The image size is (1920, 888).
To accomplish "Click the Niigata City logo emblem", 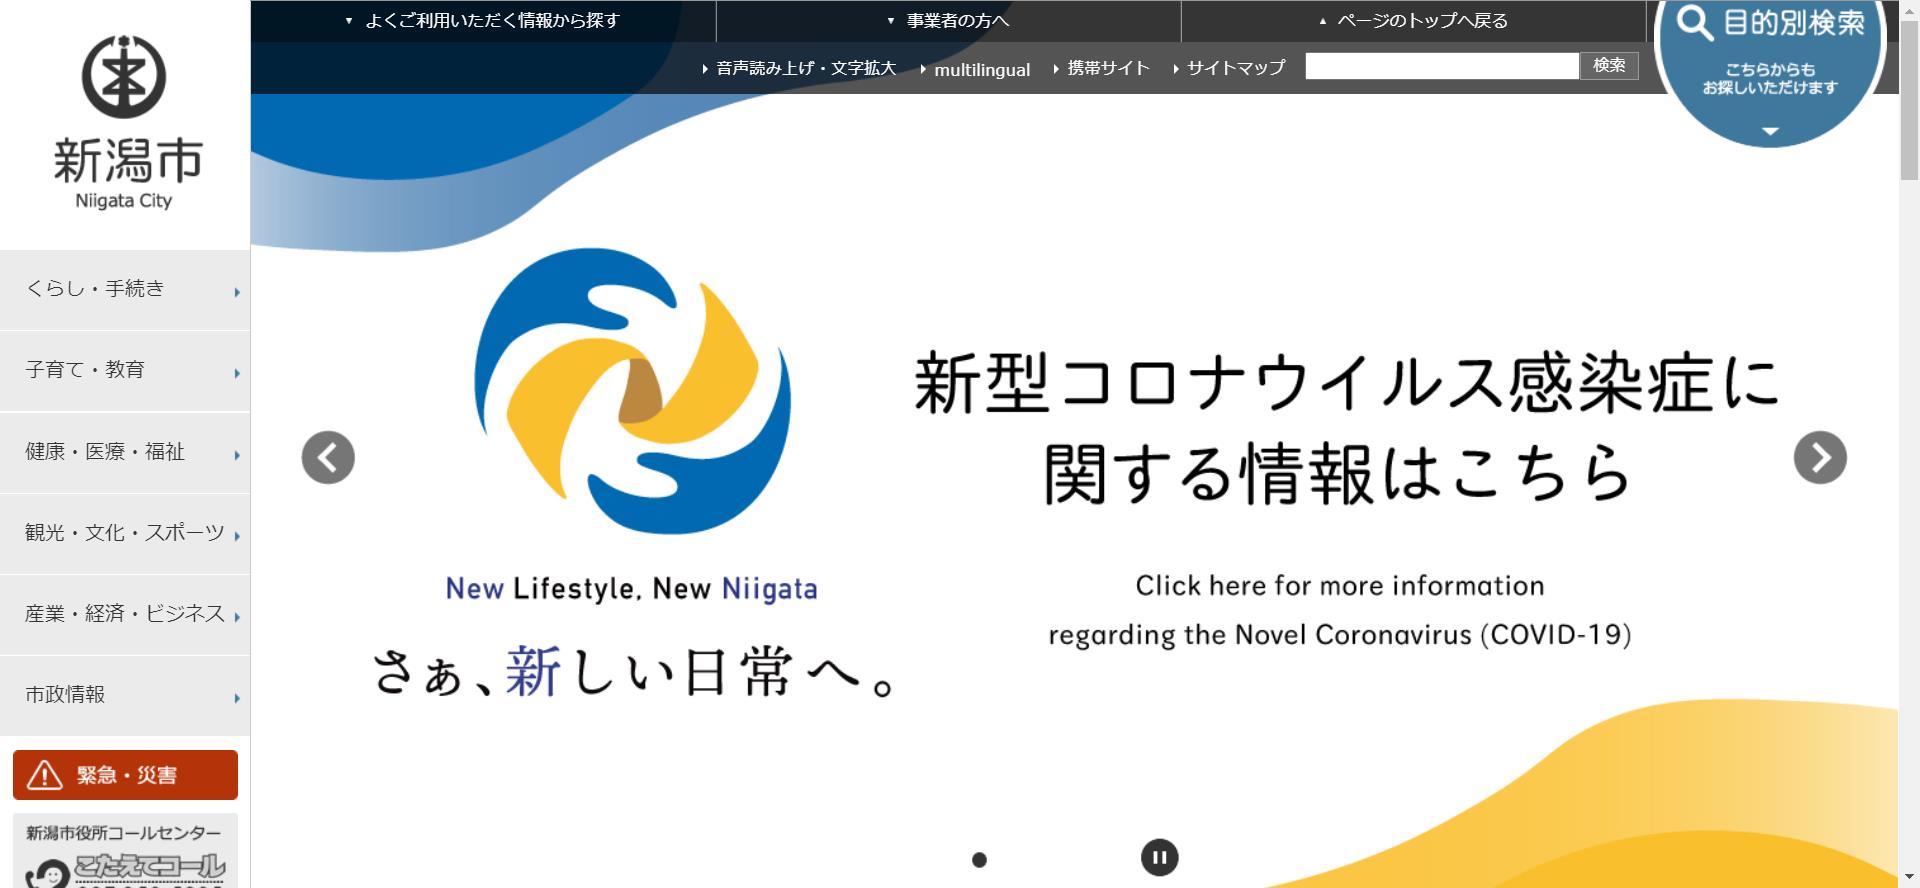I will 124,77.
